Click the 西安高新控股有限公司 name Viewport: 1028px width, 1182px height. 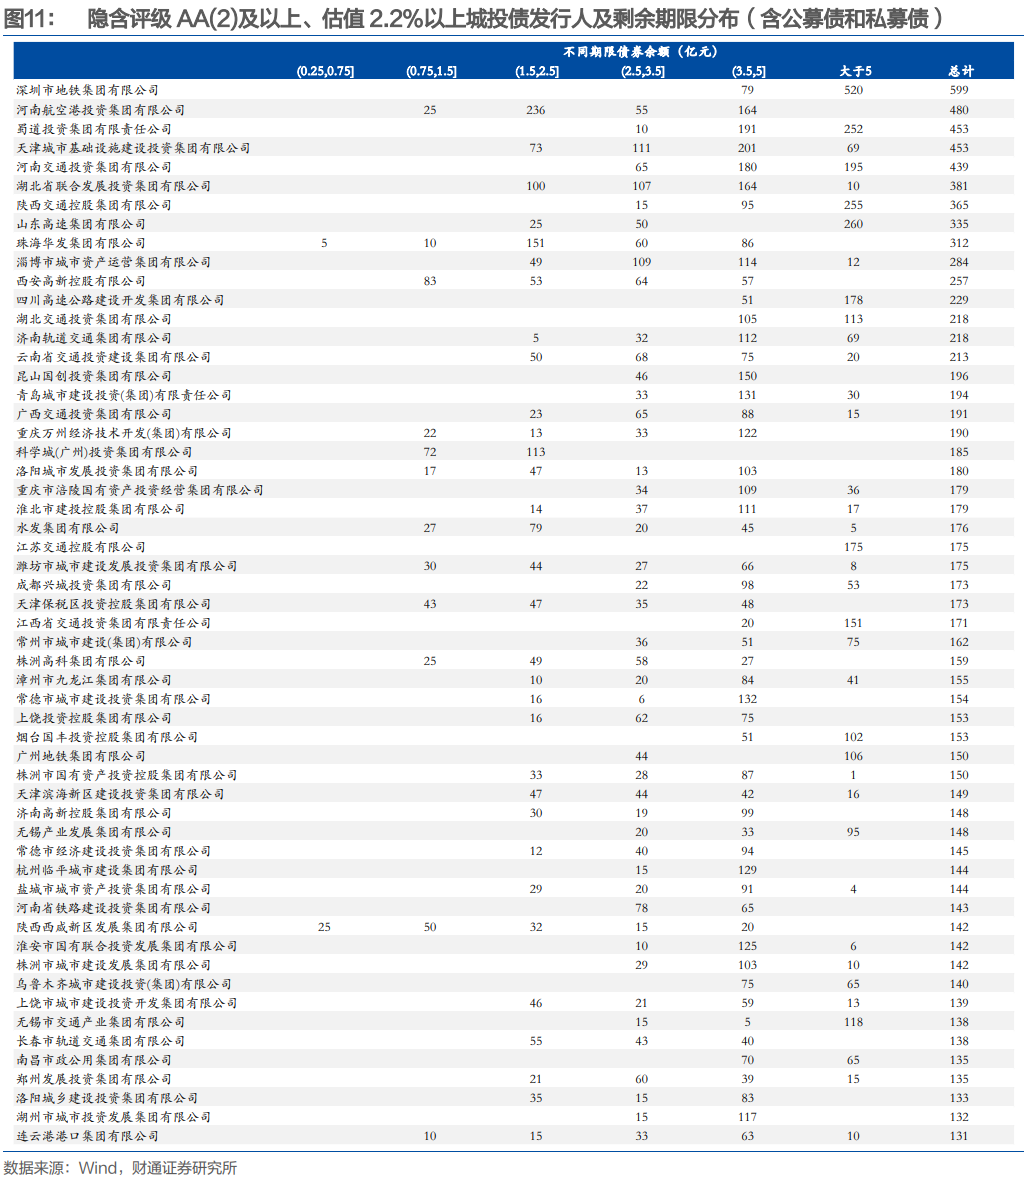(81, 280)
